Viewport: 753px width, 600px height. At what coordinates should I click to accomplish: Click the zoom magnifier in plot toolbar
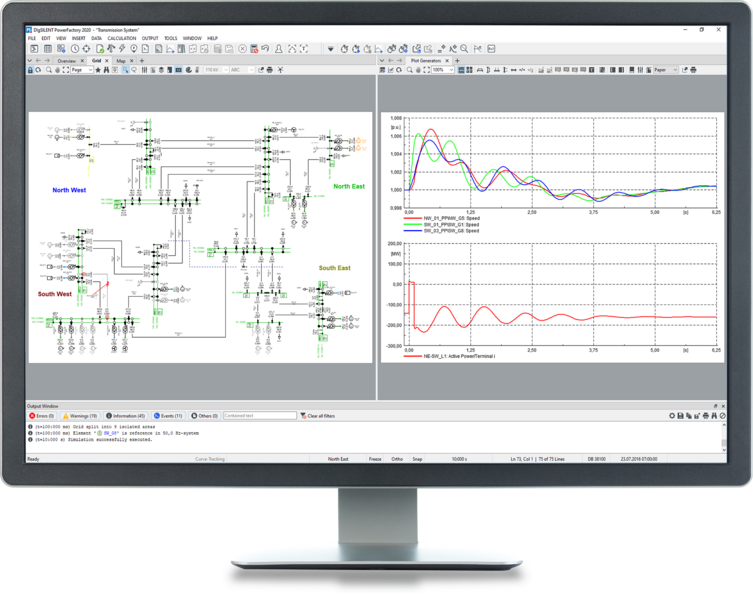point(410,70)
